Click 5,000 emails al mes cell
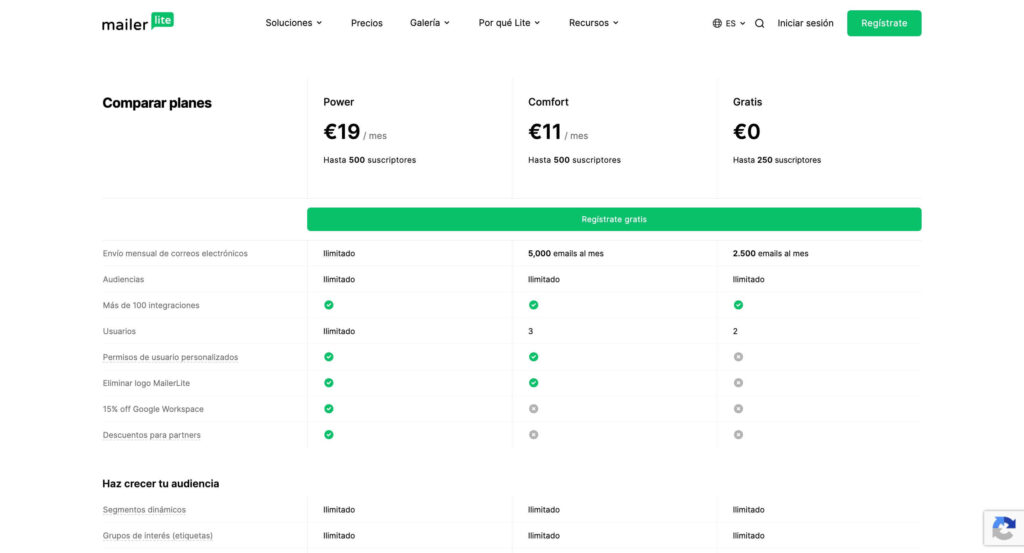The width and height of the screenshot is (1024, 553). click(566, 253)
